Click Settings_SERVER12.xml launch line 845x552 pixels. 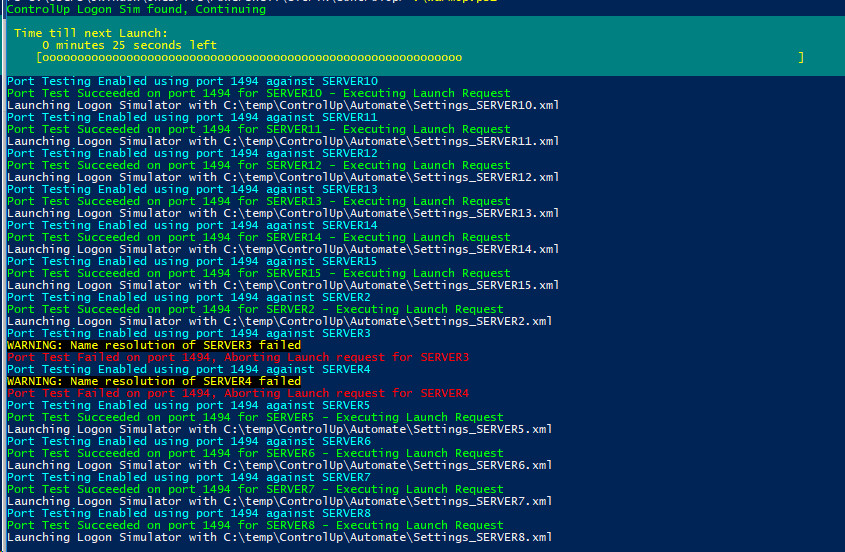coord(283,177)
